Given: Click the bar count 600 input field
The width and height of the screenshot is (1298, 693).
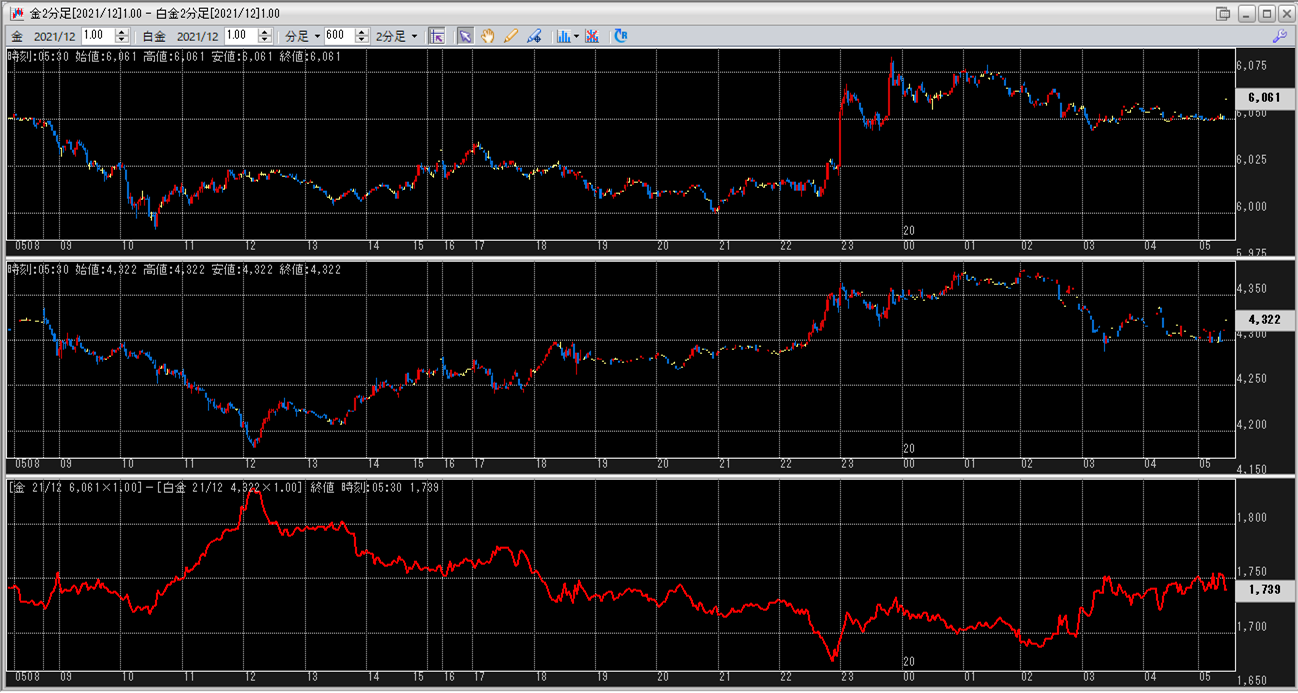Looking at the screenshot, I should point(336,36).
